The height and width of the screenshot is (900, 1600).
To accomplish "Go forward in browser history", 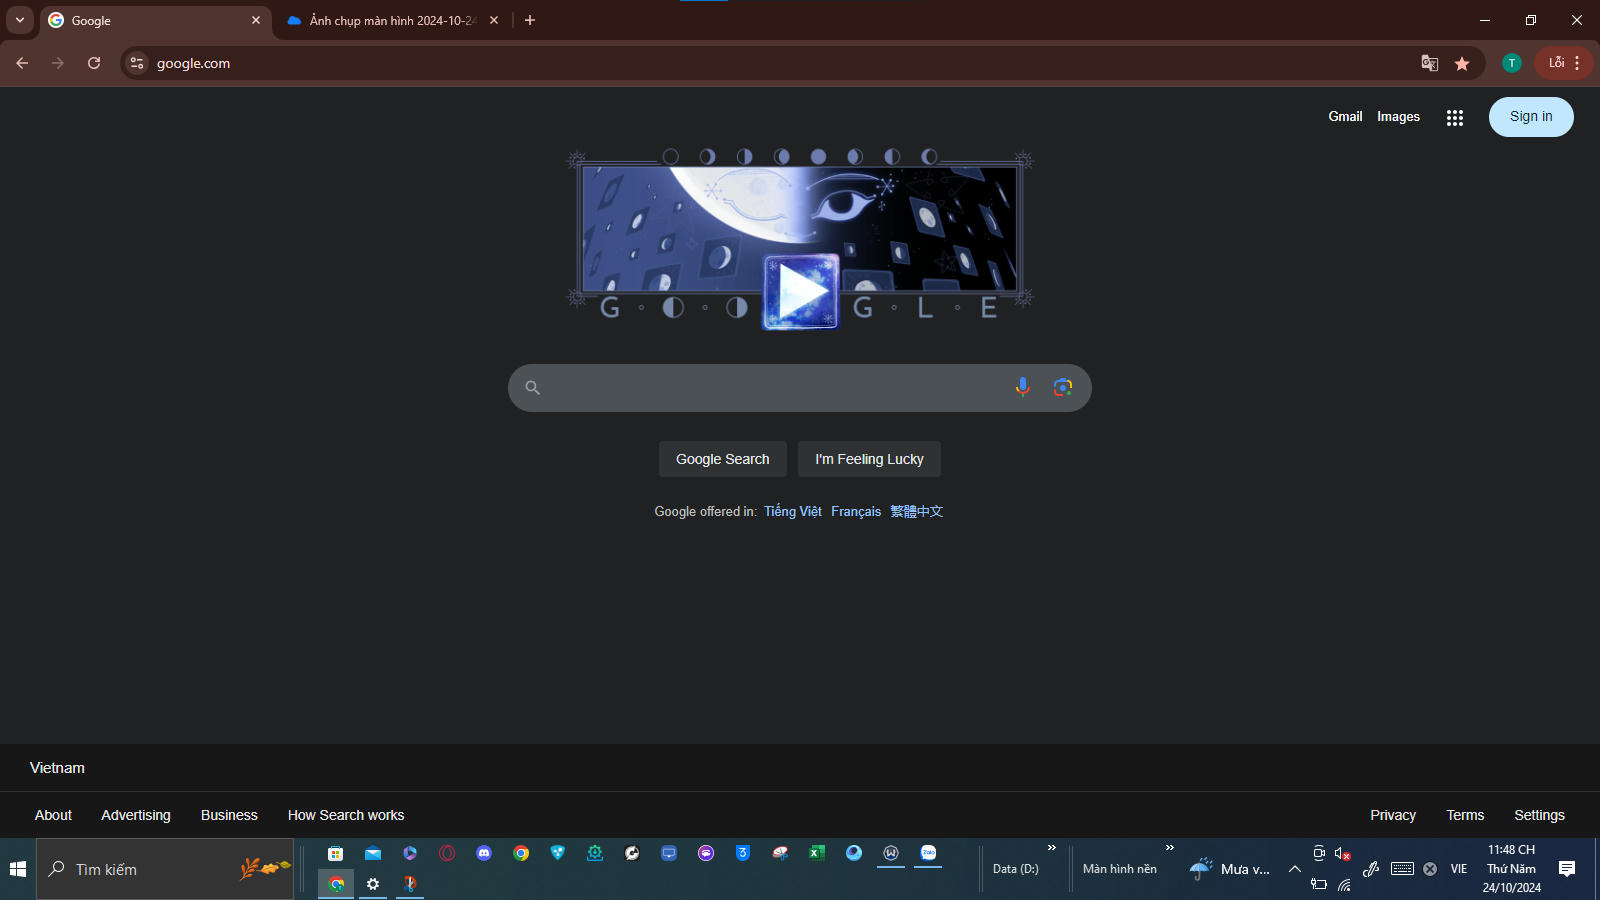I will coord(58,63).
